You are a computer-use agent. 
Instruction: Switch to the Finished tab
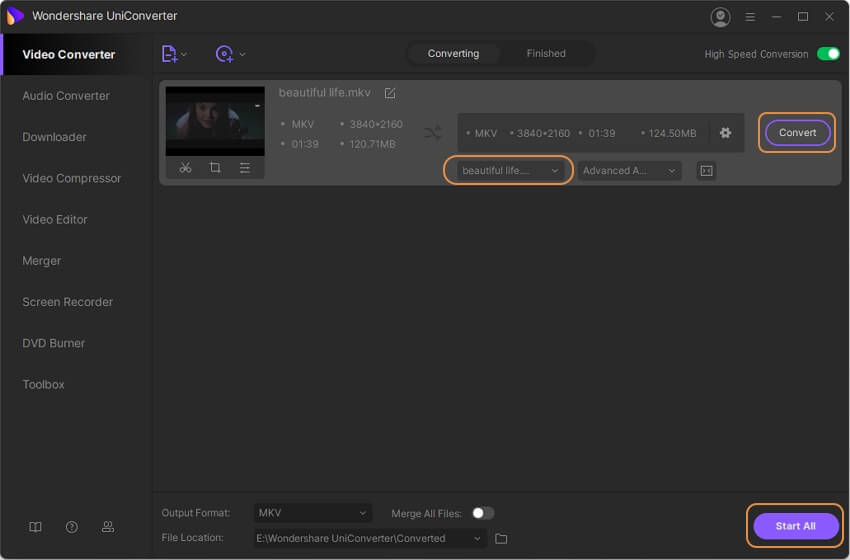pyautogui.click(x=546, y=54)
